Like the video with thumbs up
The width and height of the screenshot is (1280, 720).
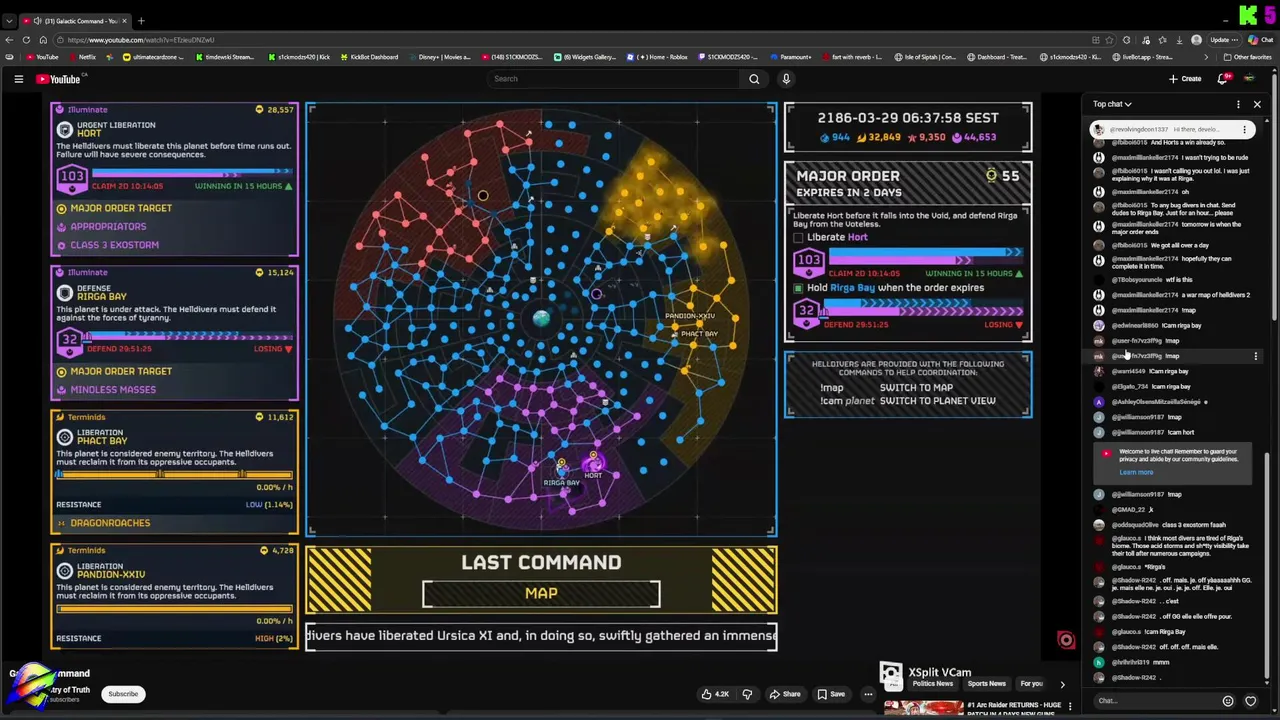pos(715,694)
